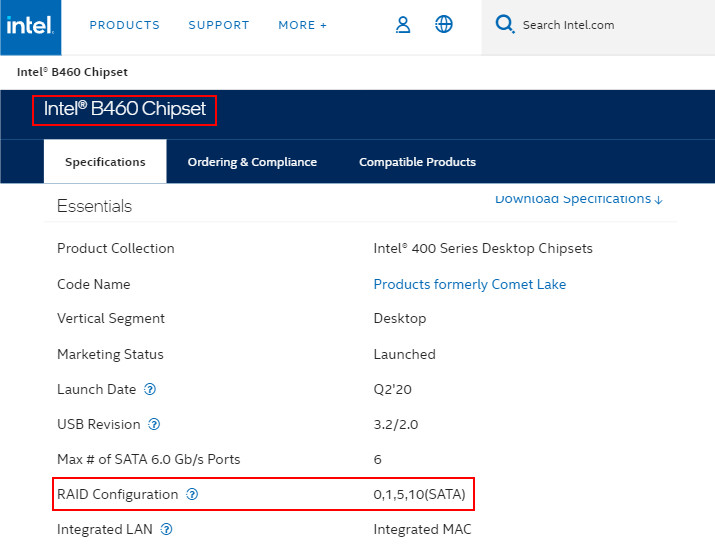The image size is (715, 549).
Task: Select the Specifications tab
Action: pos(105,161)
